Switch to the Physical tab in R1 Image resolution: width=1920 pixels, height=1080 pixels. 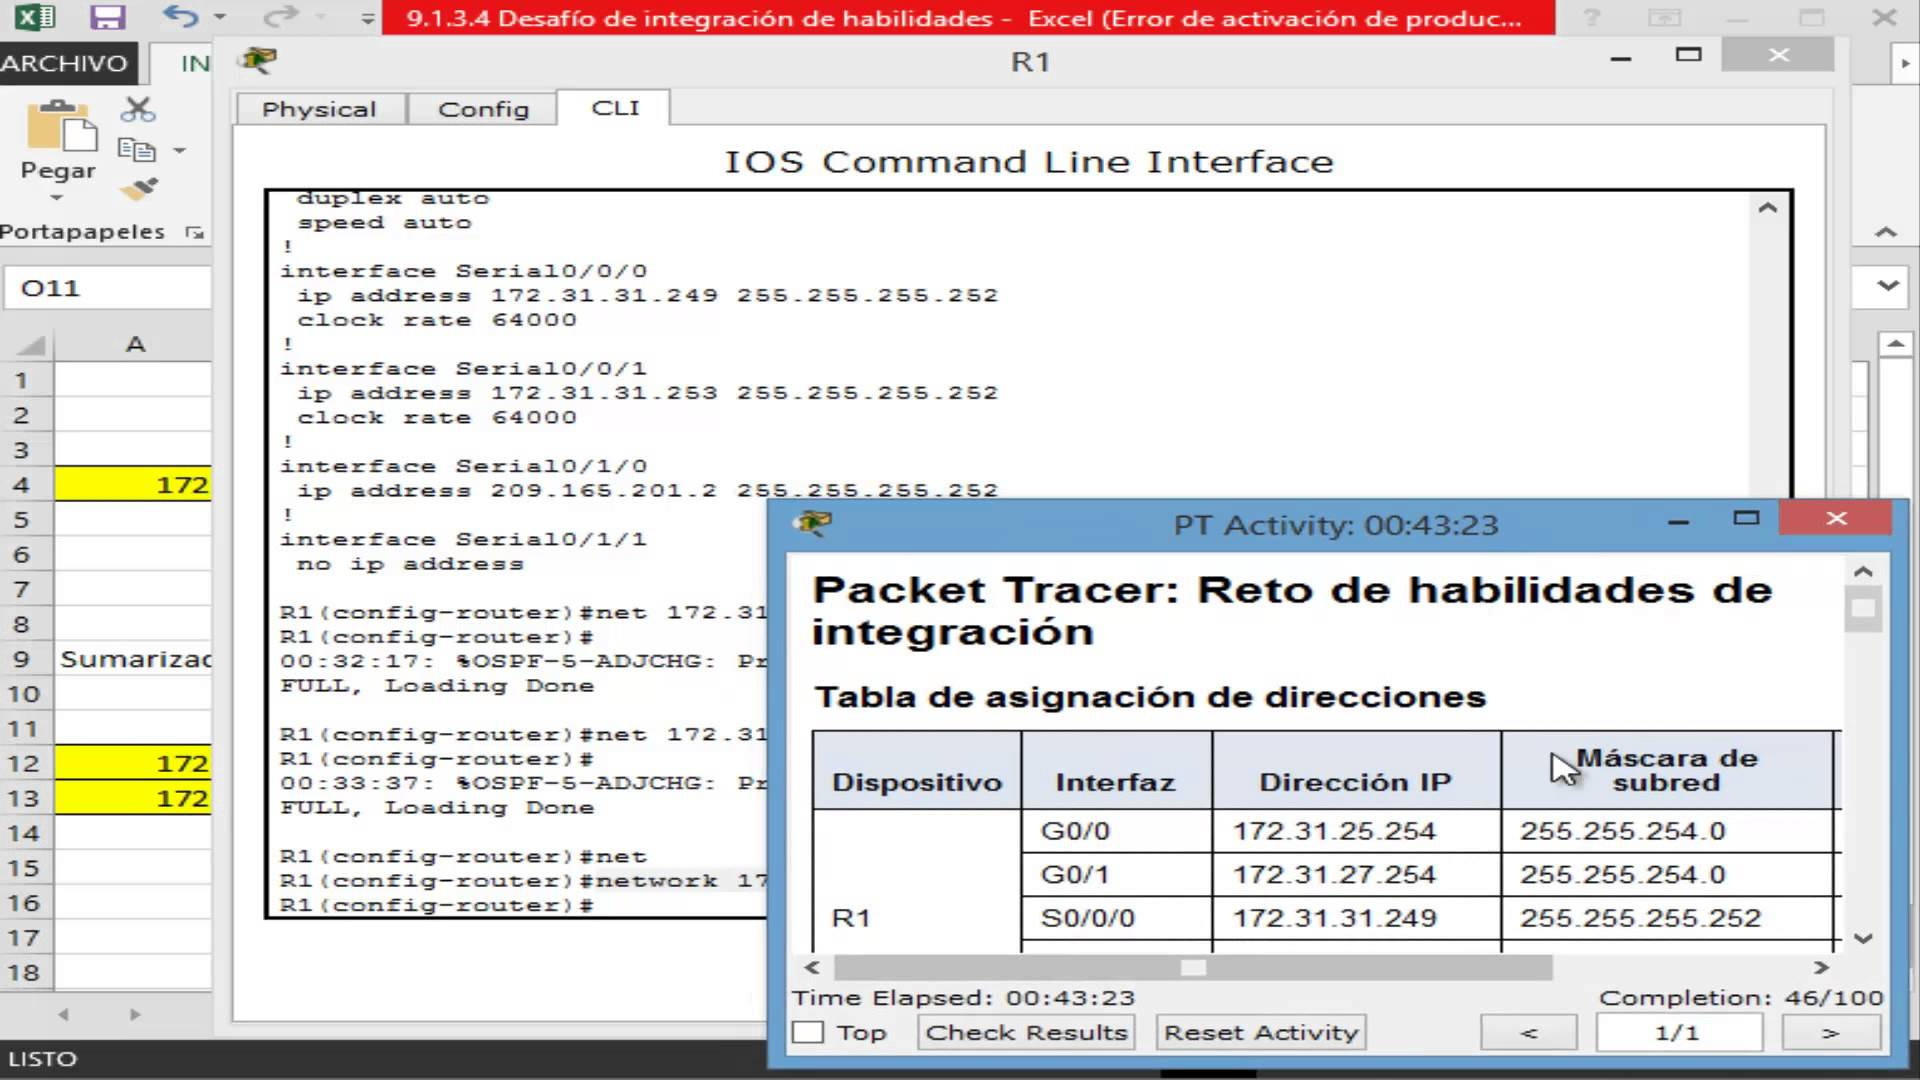pyautogui.click(x=319, y=109)
